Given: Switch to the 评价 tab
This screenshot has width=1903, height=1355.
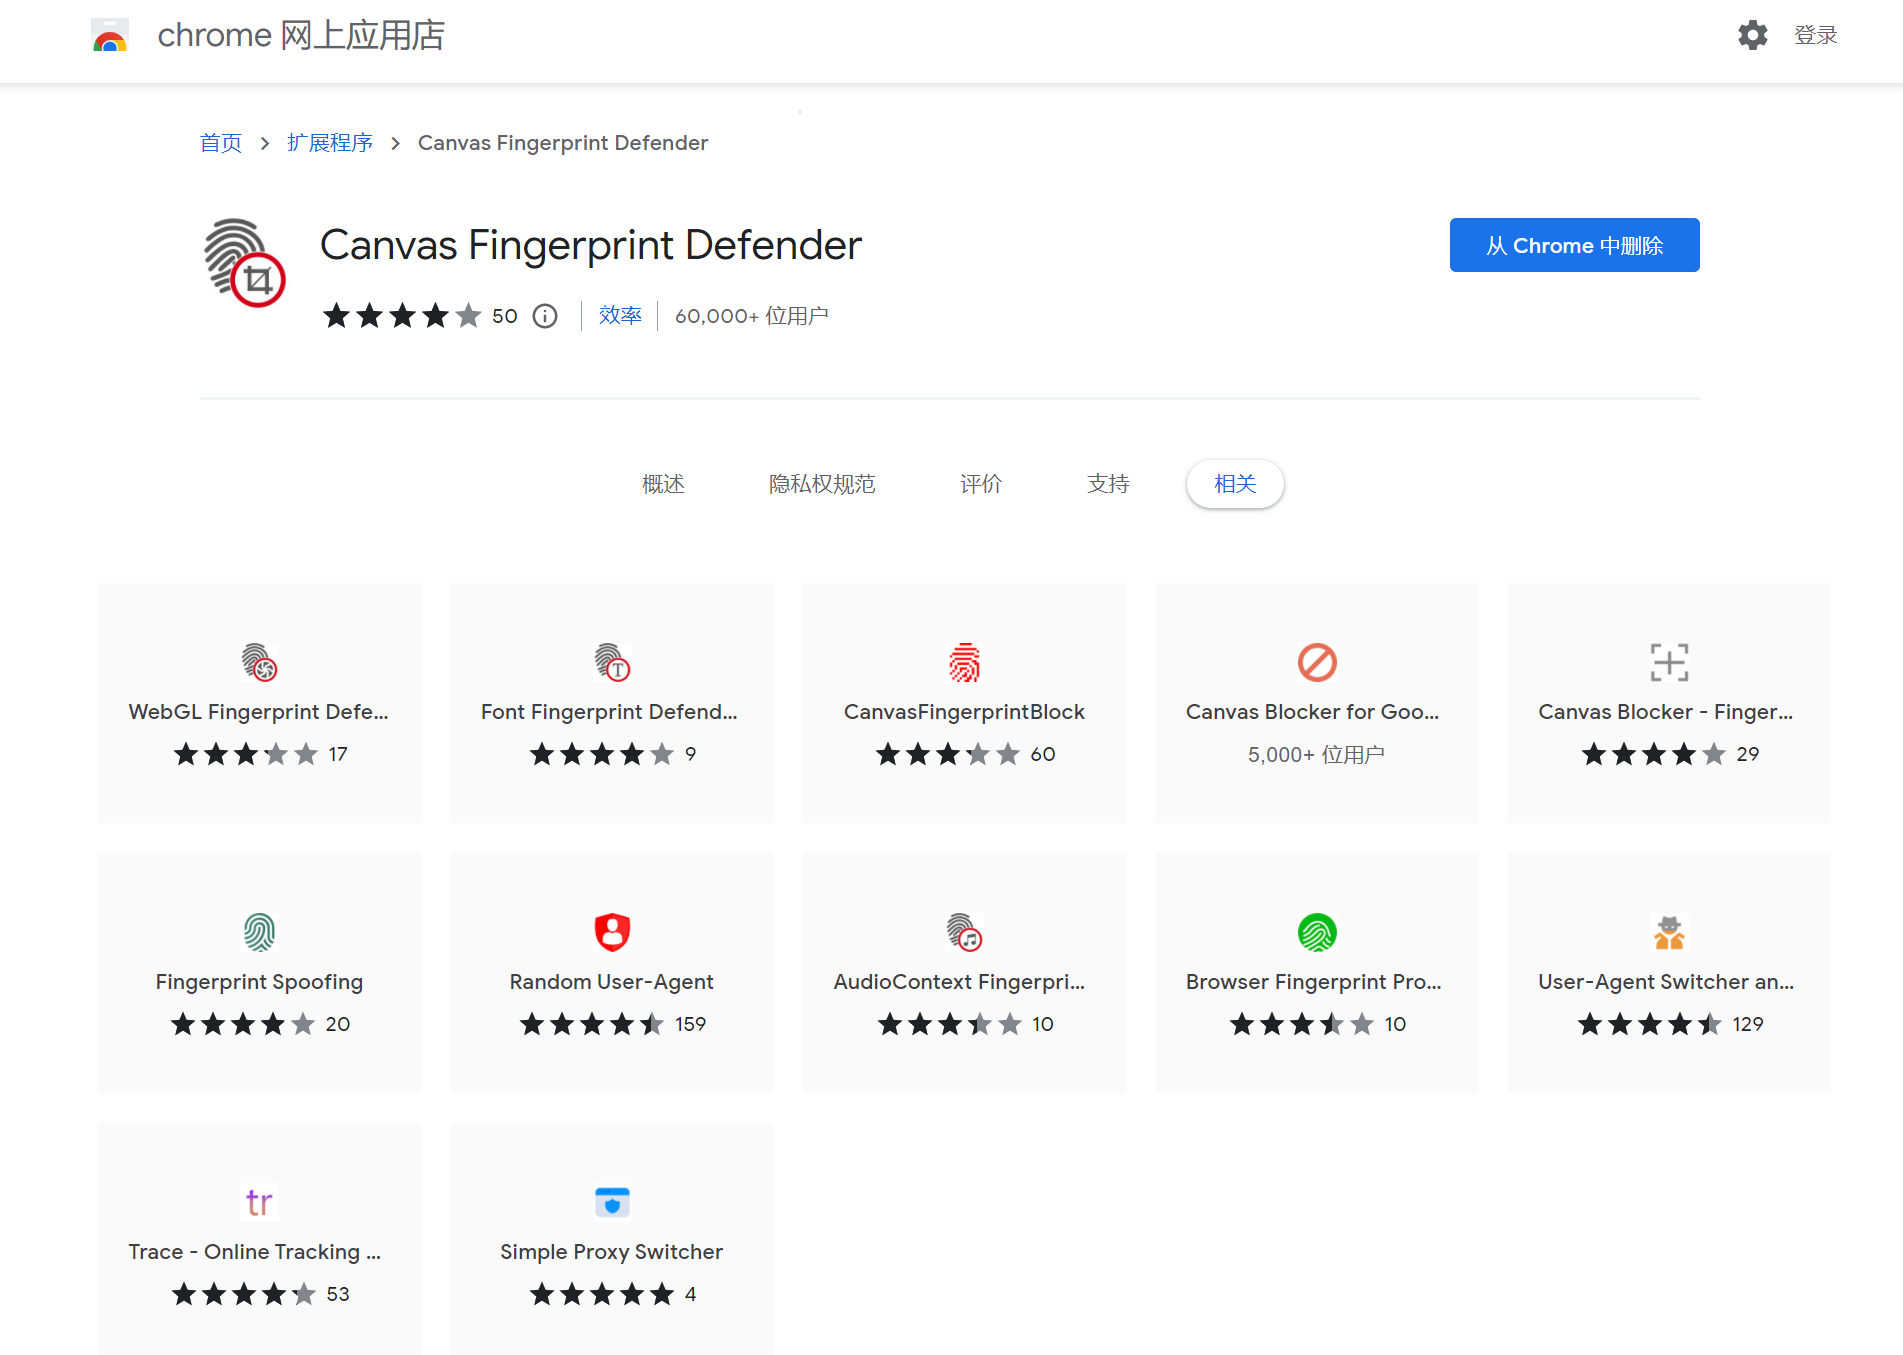Looking at the screenshot, I should [x=981, y=484].
